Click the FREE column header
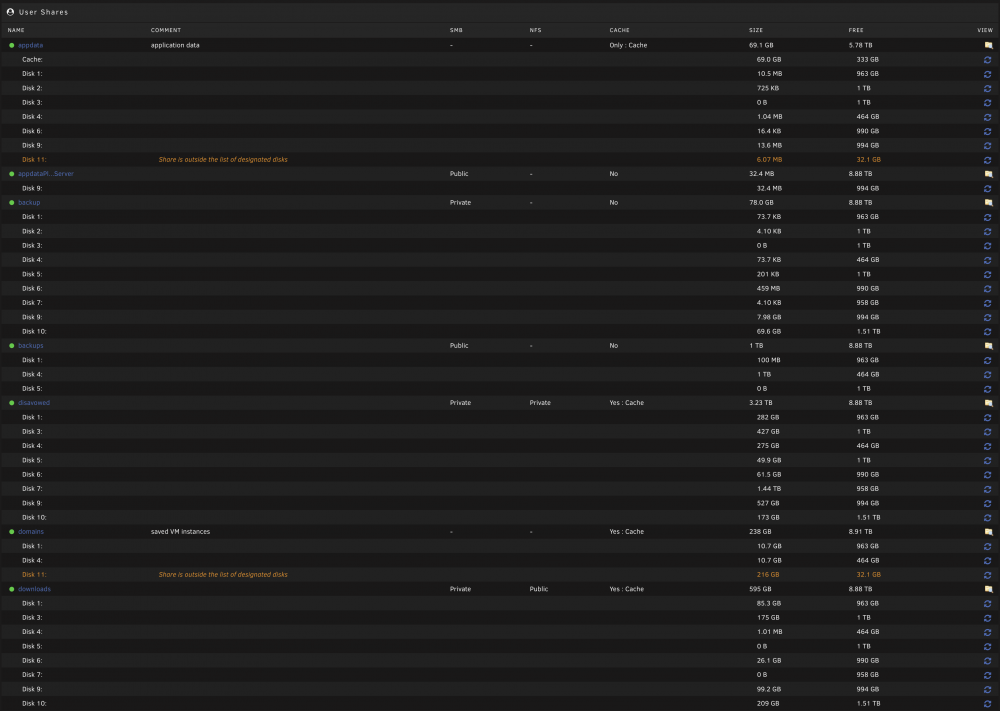 coord(856,30)
